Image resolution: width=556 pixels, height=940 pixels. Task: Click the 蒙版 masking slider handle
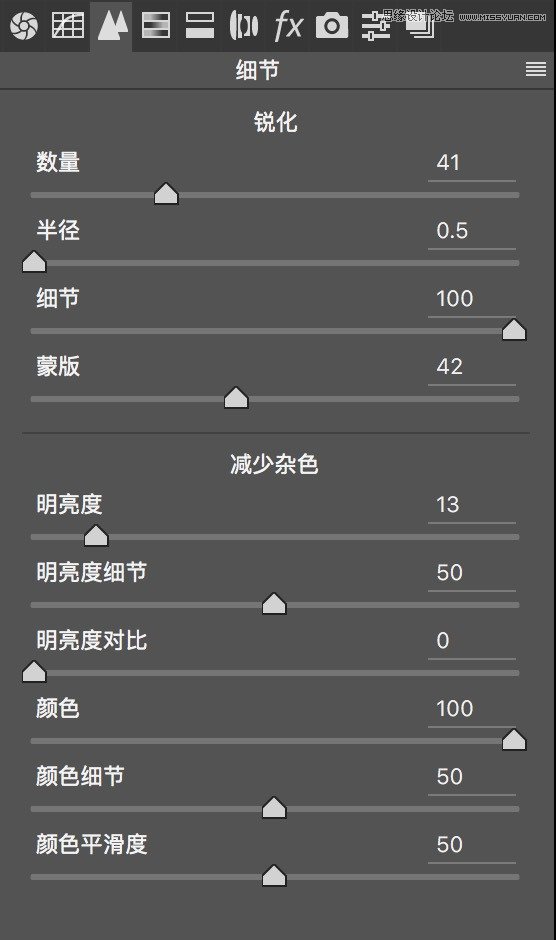point(236,397)
